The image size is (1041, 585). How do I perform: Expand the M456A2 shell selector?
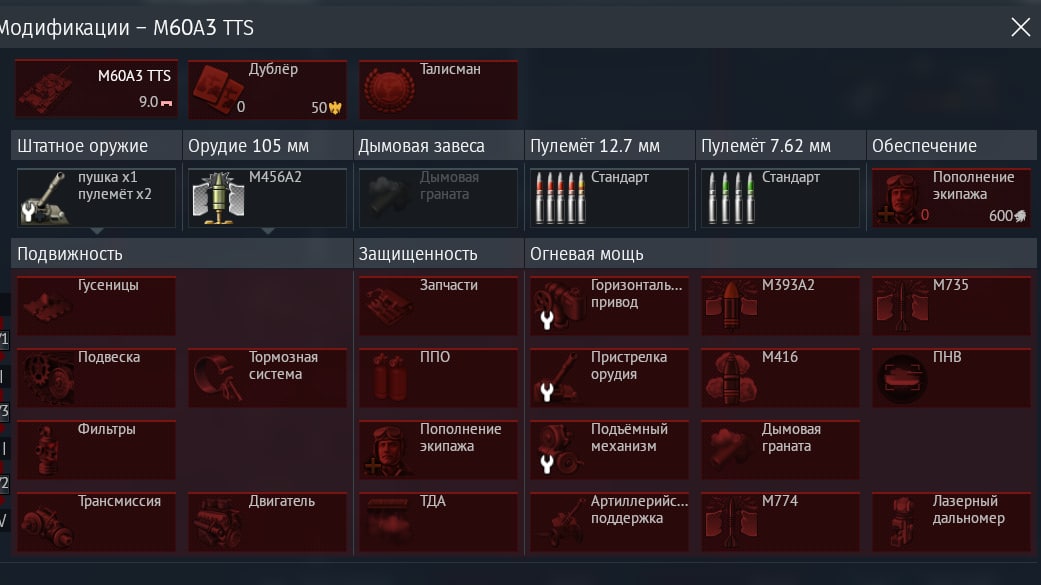pos(267,198)
